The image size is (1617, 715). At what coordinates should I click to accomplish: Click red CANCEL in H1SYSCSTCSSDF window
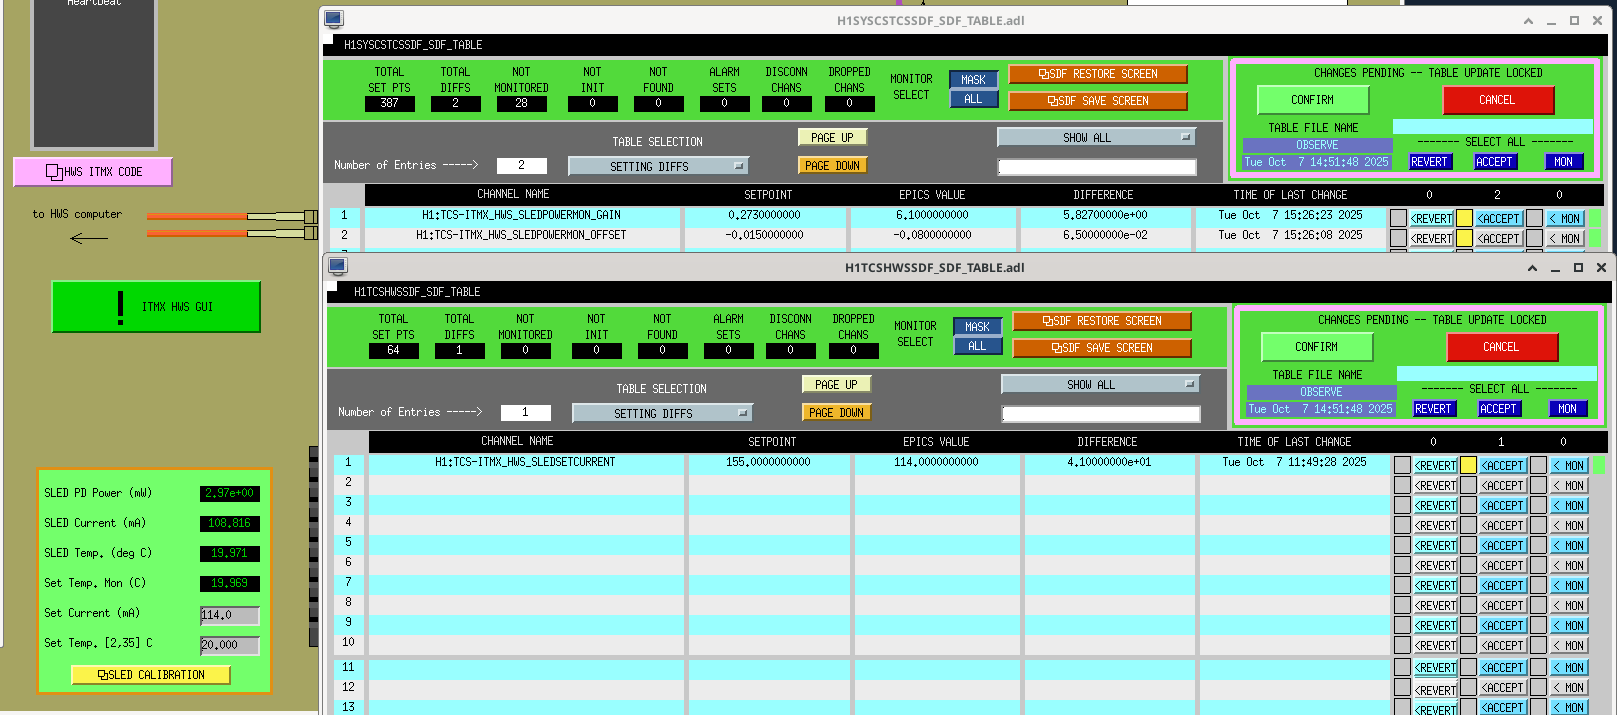click(x=1497, y=100)
